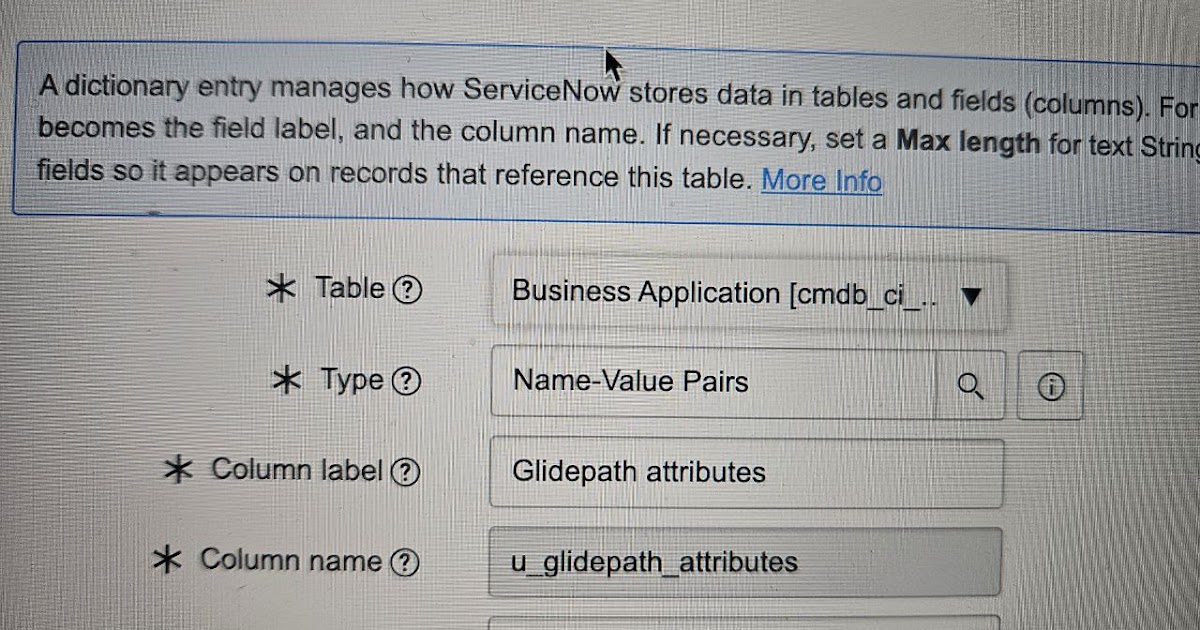1200x630 pixels.
Task: Click the mandatory asterisk before Type
Action: (289, 380)
